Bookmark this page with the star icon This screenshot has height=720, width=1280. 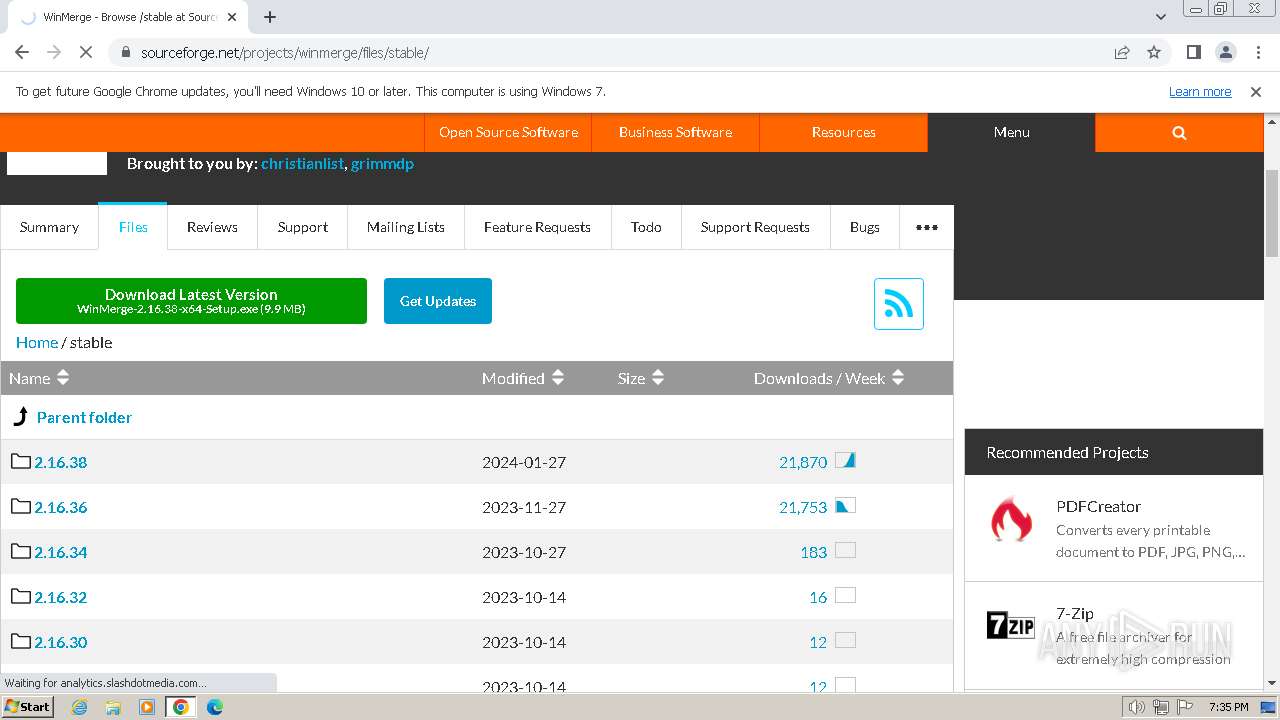click(x=1154, y=52)
